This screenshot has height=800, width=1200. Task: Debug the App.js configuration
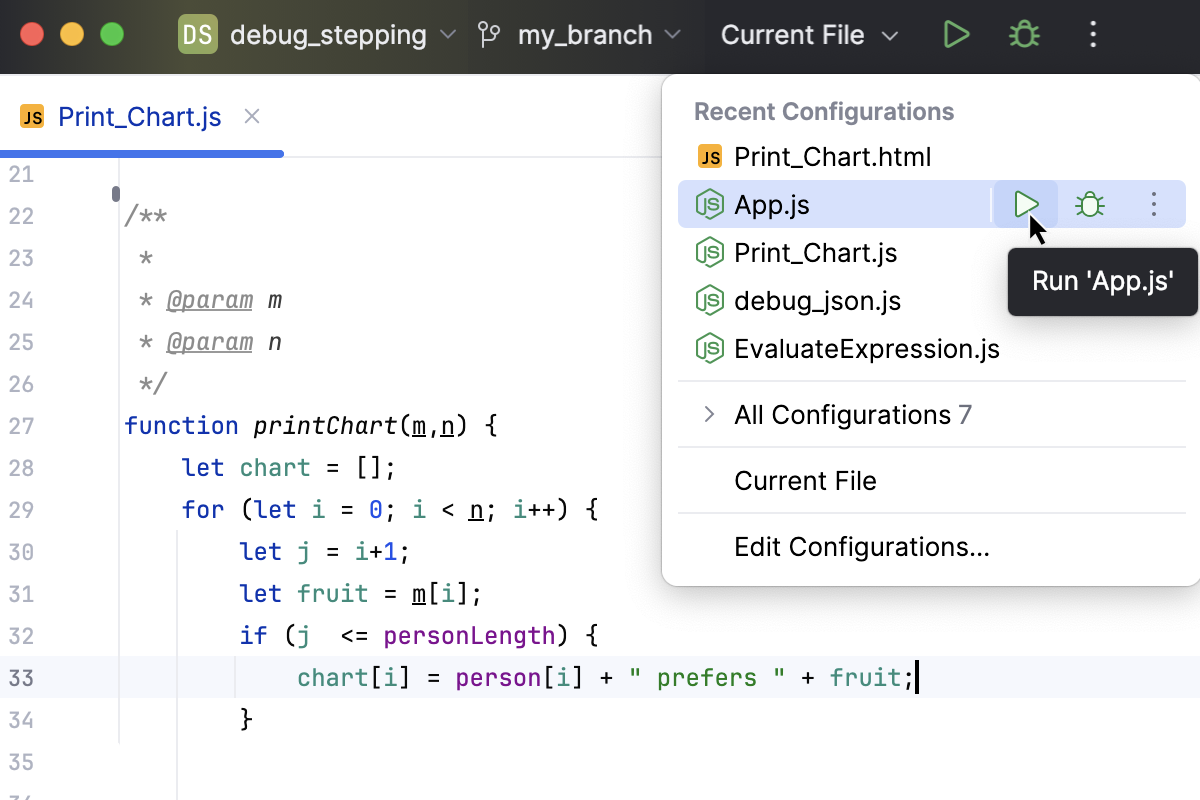point(1089,205)
